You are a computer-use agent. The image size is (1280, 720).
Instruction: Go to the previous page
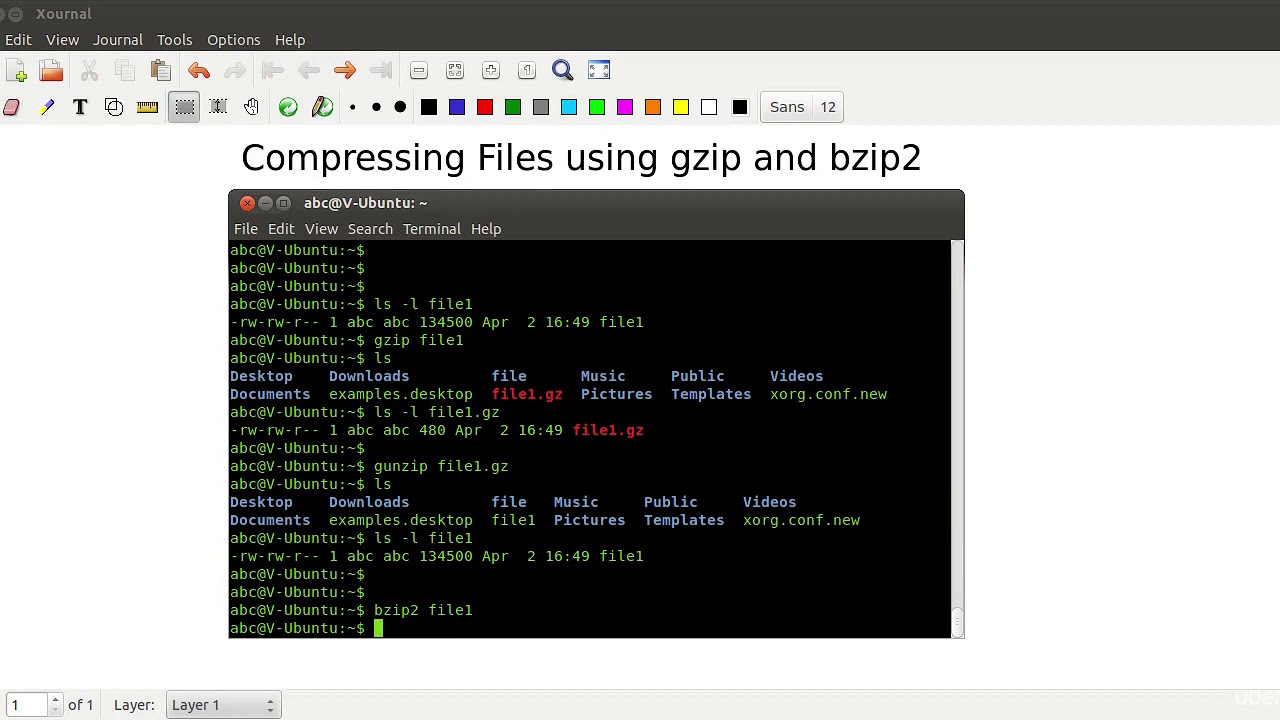[x=308, y=70]
